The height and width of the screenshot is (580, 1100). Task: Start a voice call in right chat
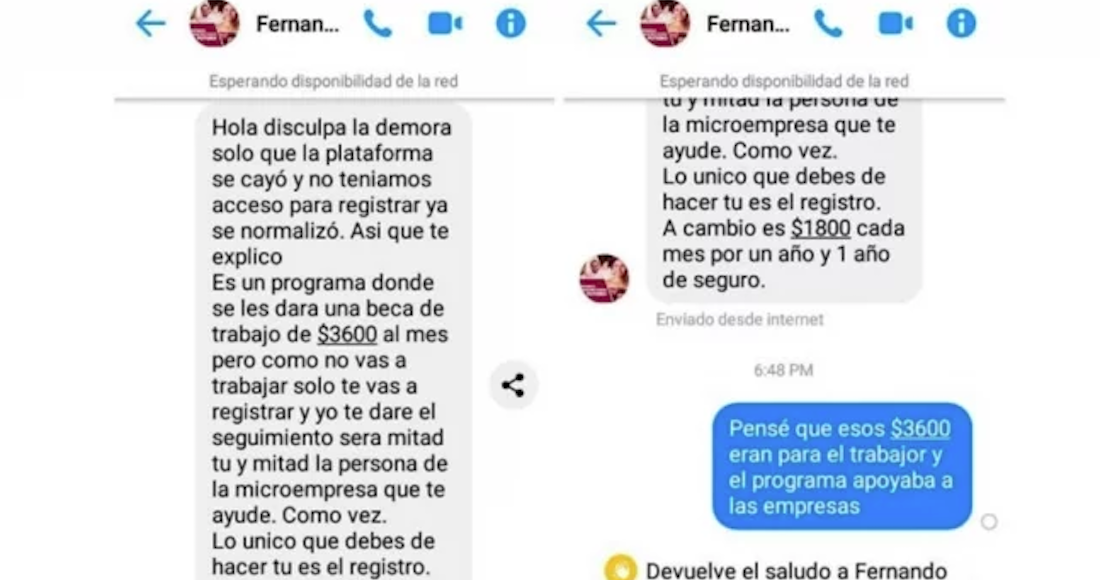click(829, 24)
